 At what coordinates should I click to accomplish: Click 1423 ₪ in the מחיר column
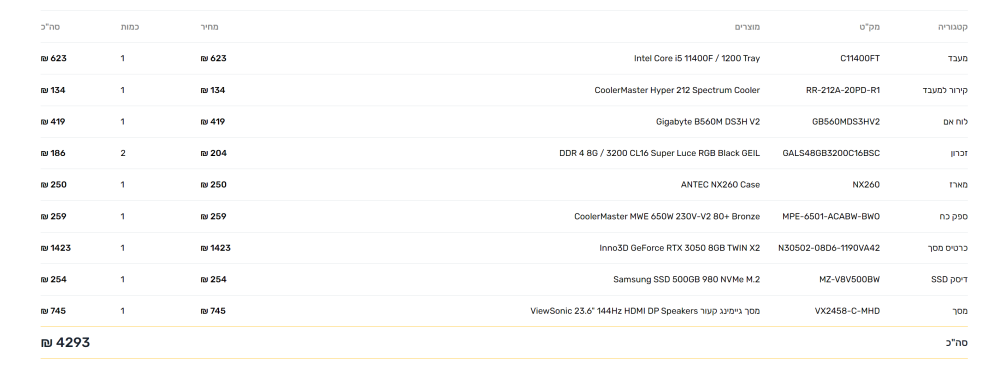[216, 248]
